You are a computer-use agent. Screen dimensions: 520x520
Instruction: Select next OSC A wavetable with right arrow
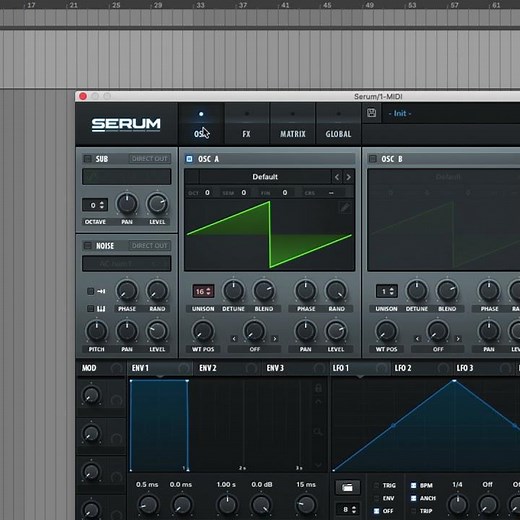click(x=348, y=177)
